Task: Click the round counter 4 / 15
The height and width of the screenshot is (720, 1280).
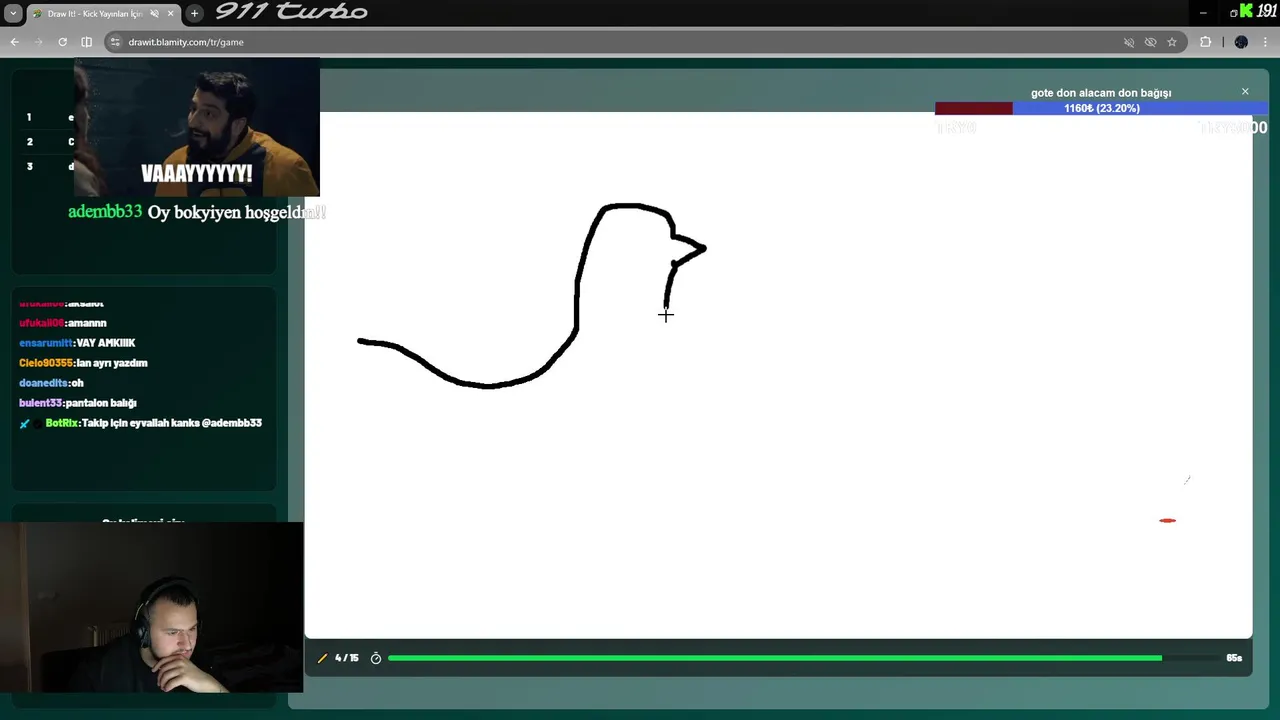Action: pyautogui.click(x=346, y=658)
